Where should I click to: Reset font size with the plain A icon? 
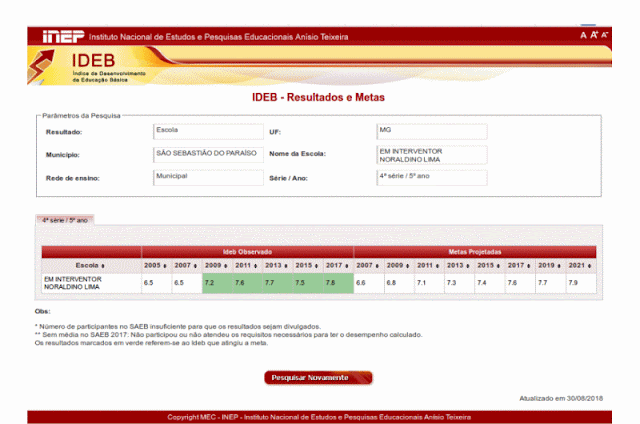(583, 36)
